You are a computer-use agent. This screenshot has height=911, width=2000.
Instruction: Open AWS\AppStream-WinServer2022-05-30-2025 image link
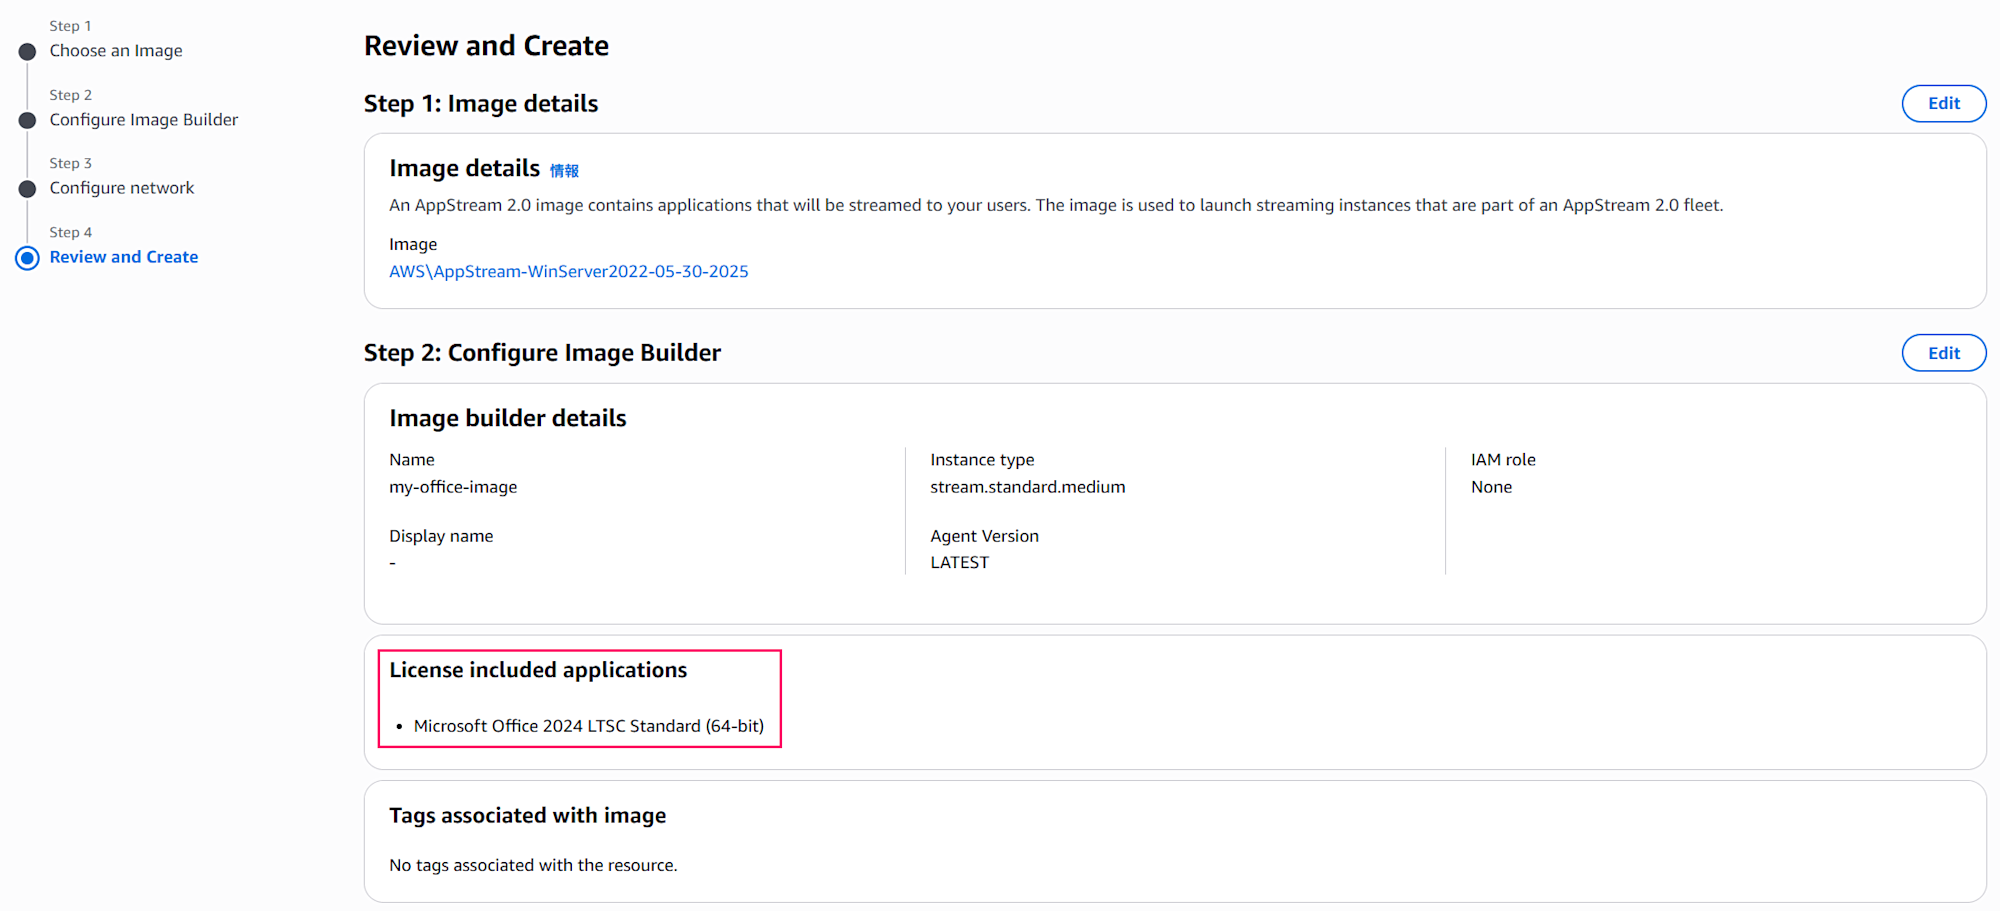(568, 272)
